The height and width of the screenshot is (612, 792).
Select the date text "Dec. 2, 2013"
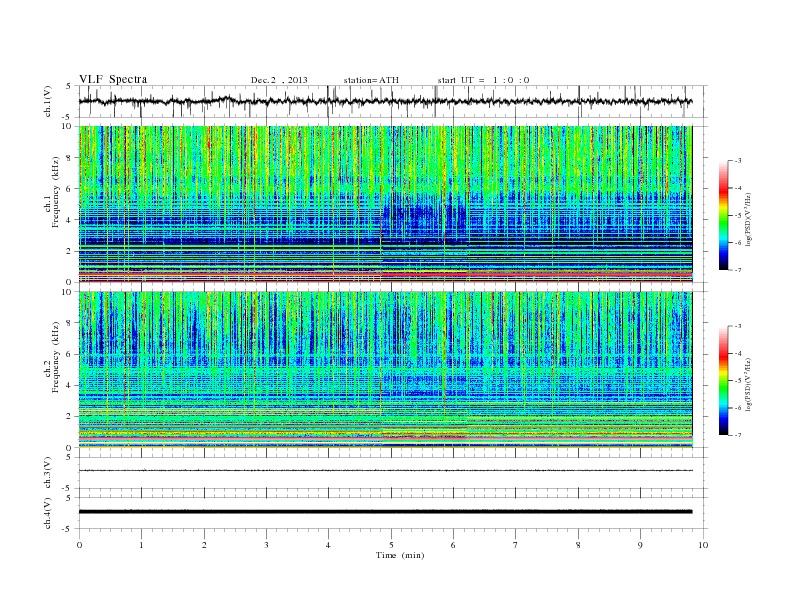point(279,80)
